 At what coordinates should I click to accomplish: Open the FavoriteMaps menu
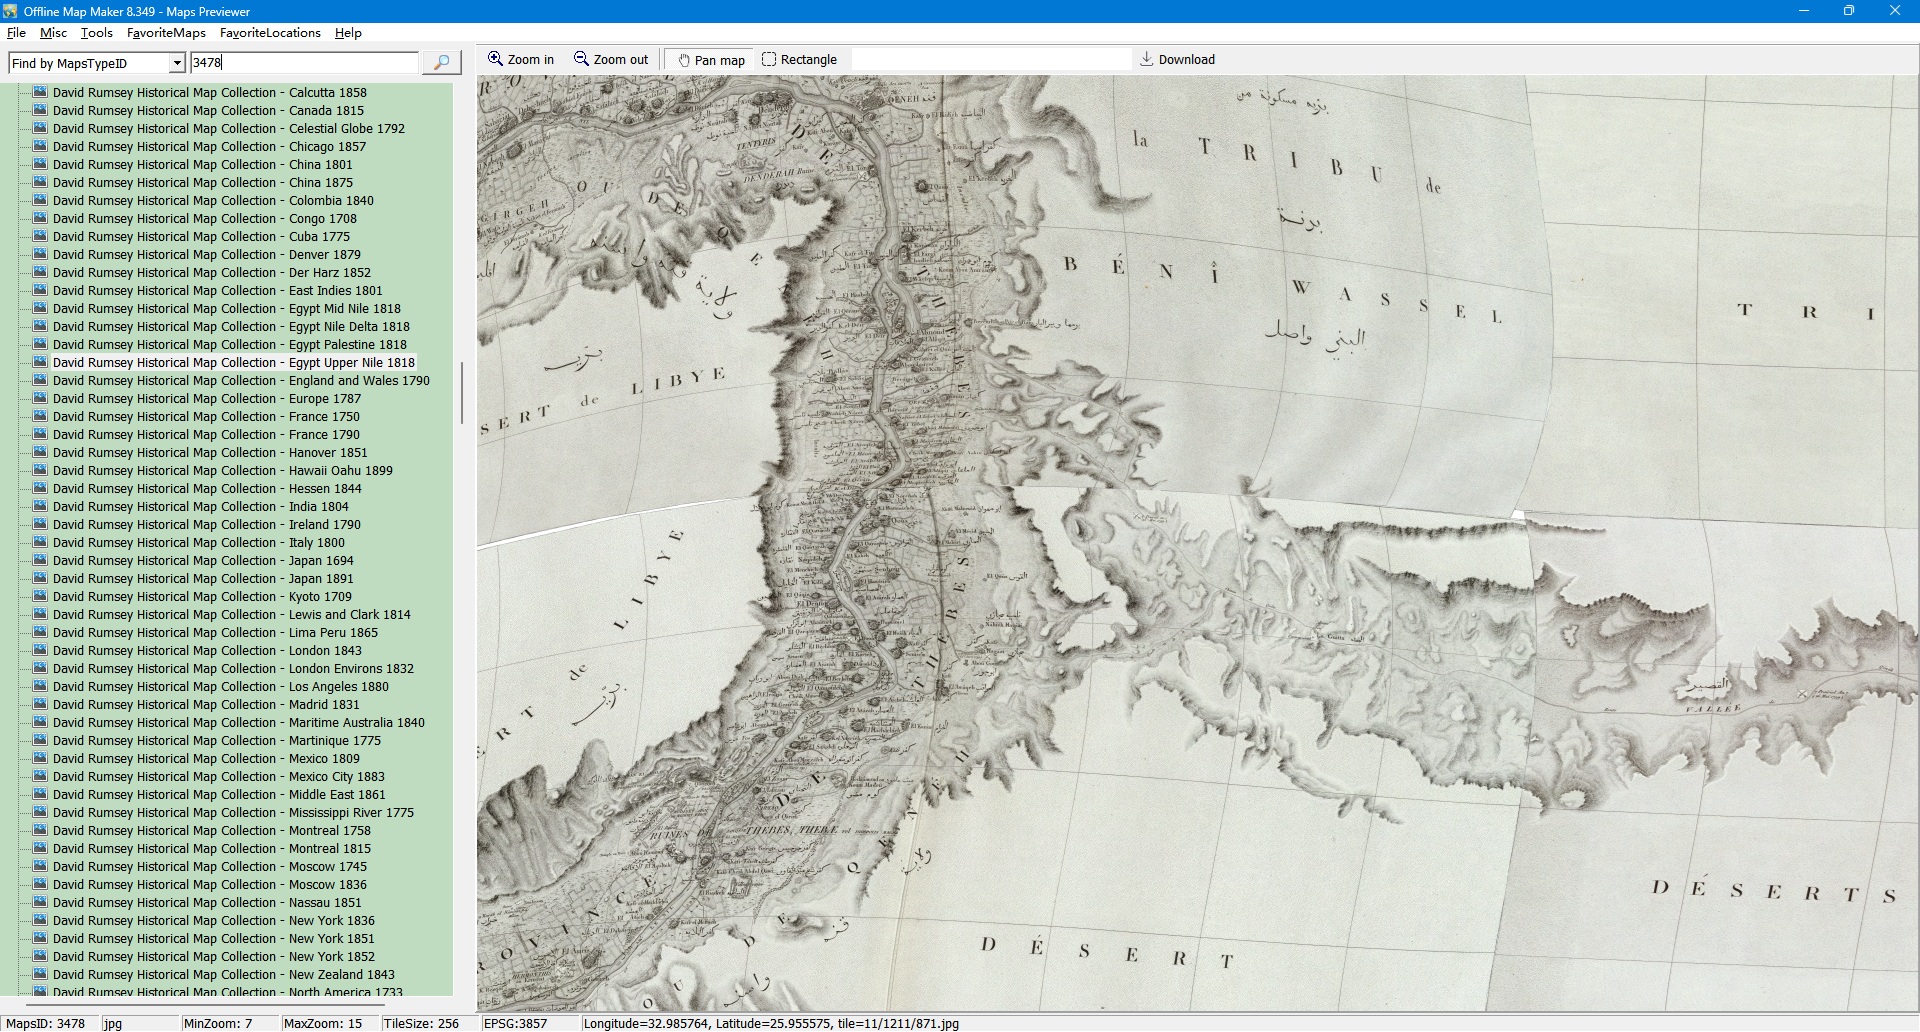pos(166,33)
